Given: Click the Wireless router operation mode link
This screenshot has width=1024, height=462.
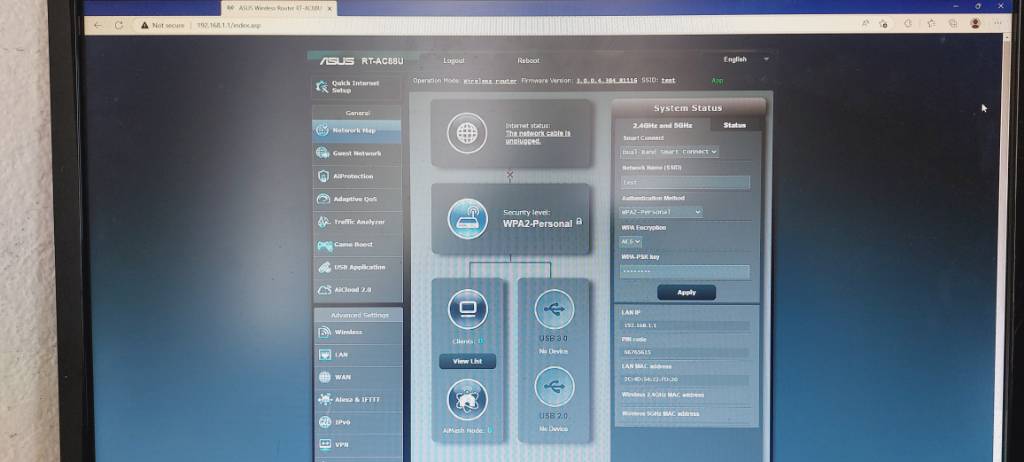Looking at the screenshot, I should tap(490, 81).
